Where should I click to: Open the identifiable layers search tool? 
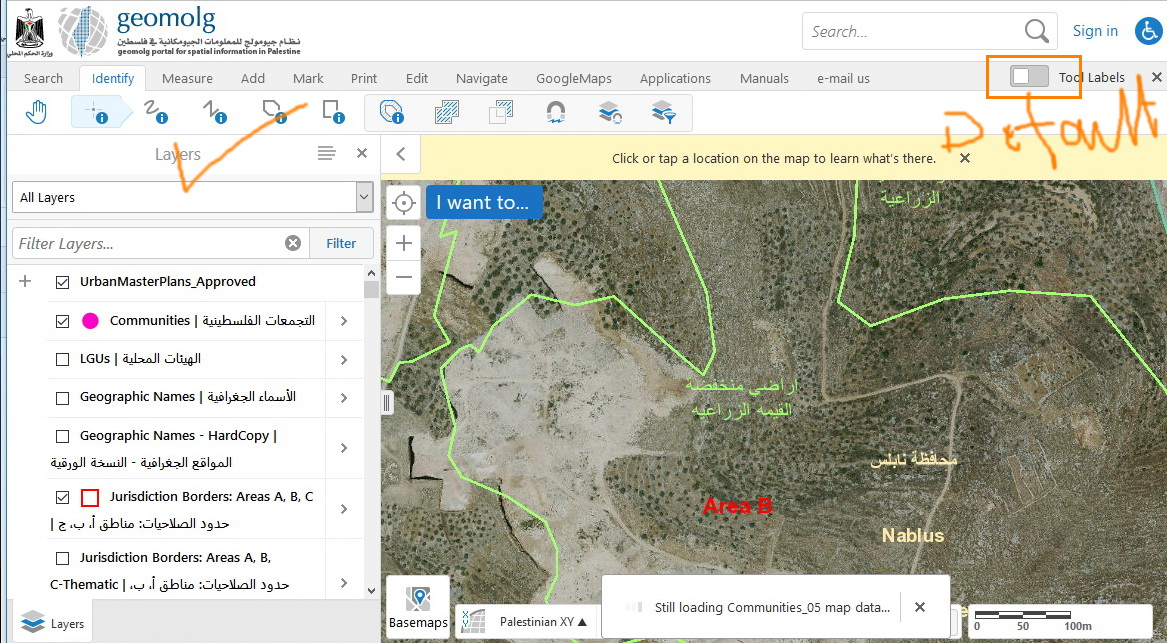(610, 112)
